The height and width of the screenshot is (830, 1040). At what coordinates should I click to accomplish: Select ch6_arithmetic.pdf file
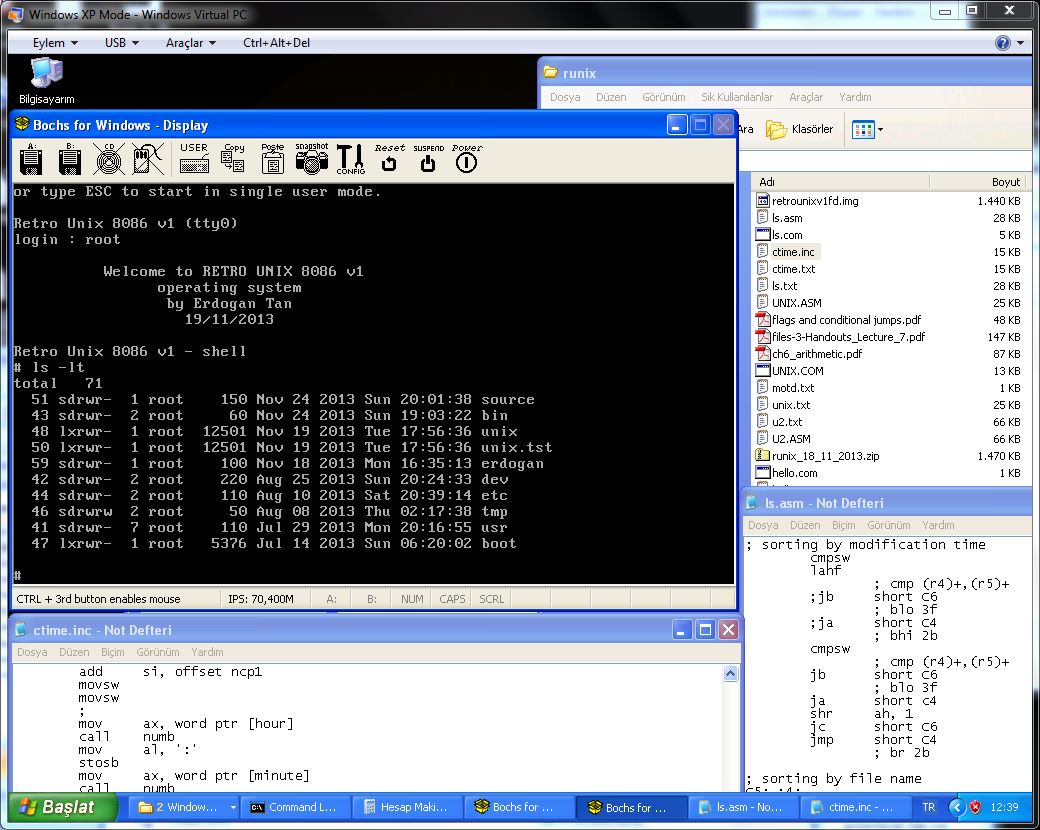click(x=809, y=354)
